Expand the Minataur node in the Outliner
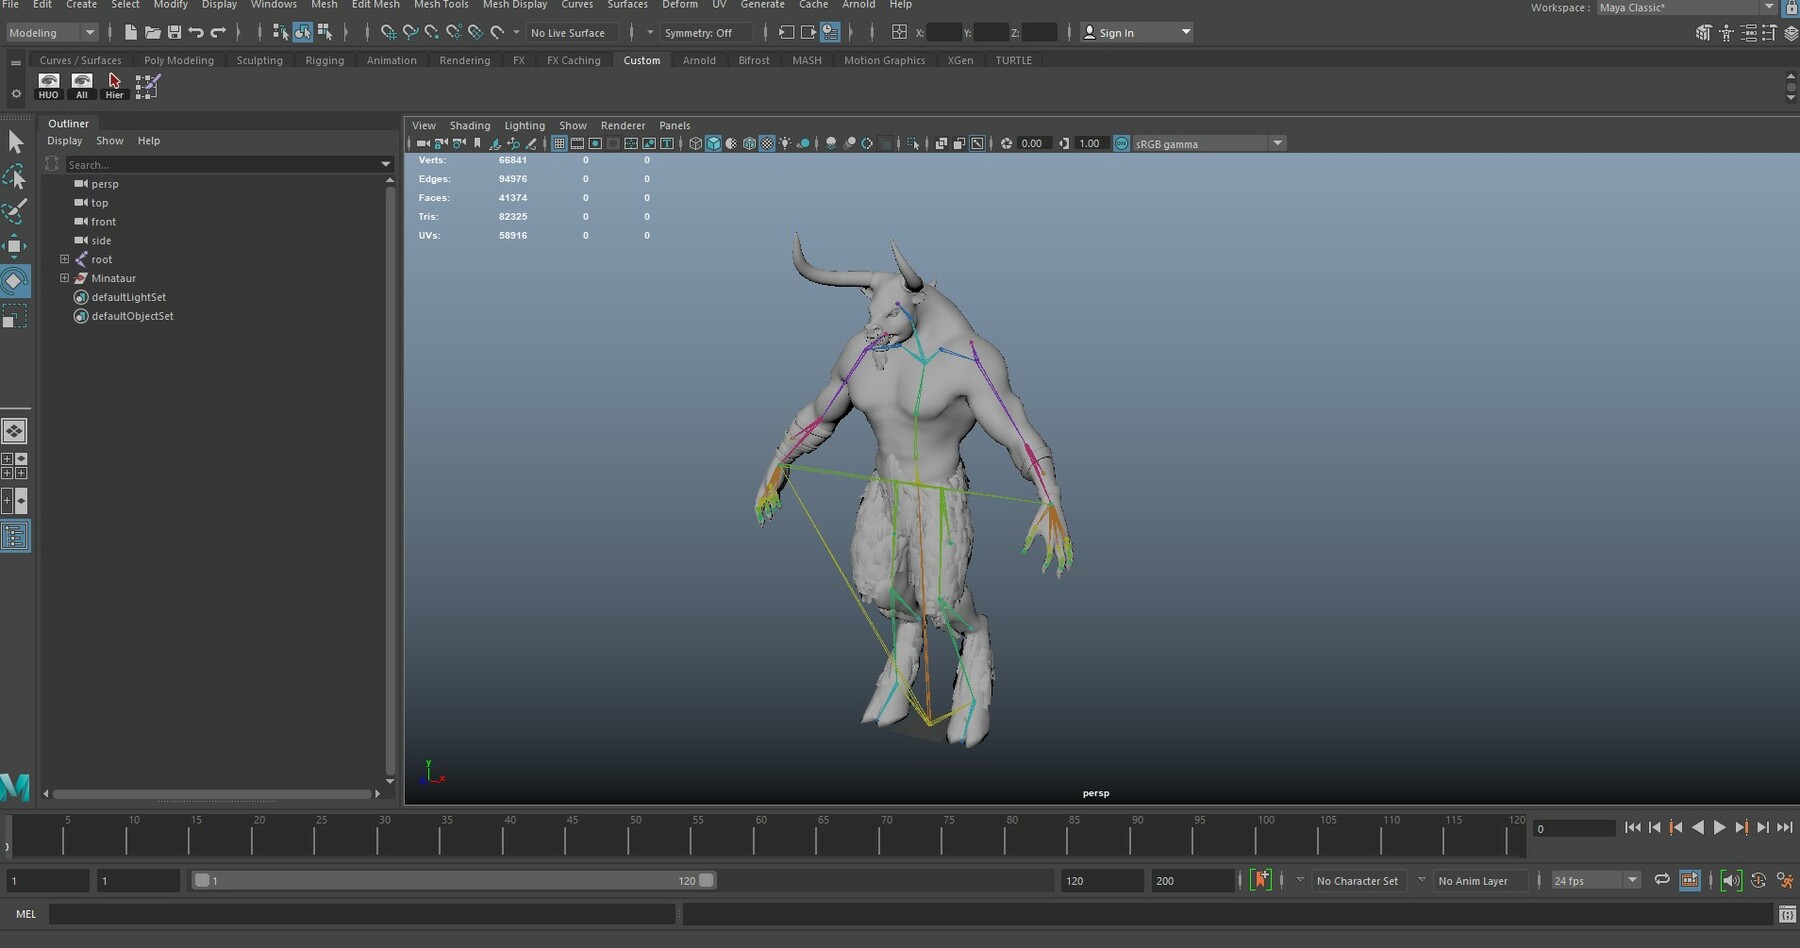 pos(65,278)
